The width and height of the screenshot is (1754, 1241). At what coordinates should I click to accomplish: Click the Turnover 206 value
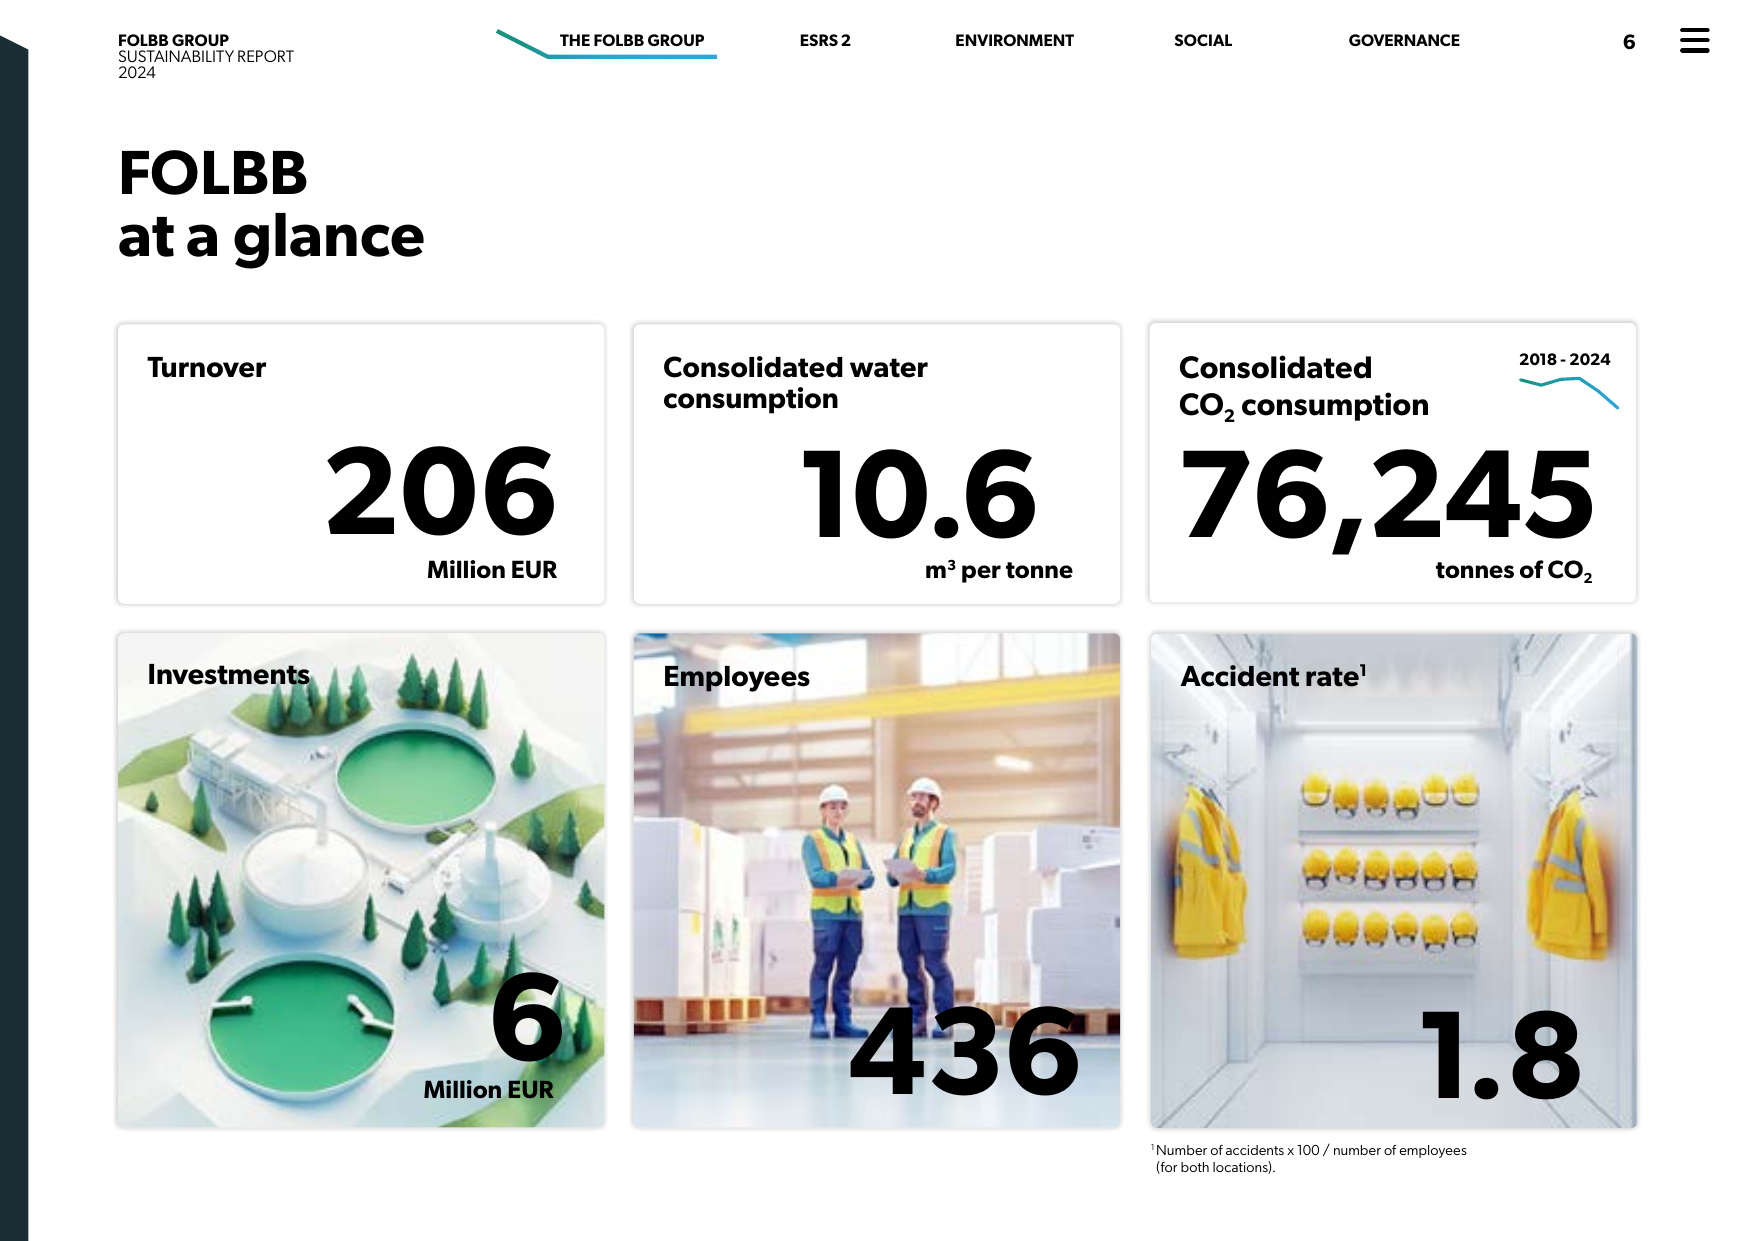(x=441, y=490)
